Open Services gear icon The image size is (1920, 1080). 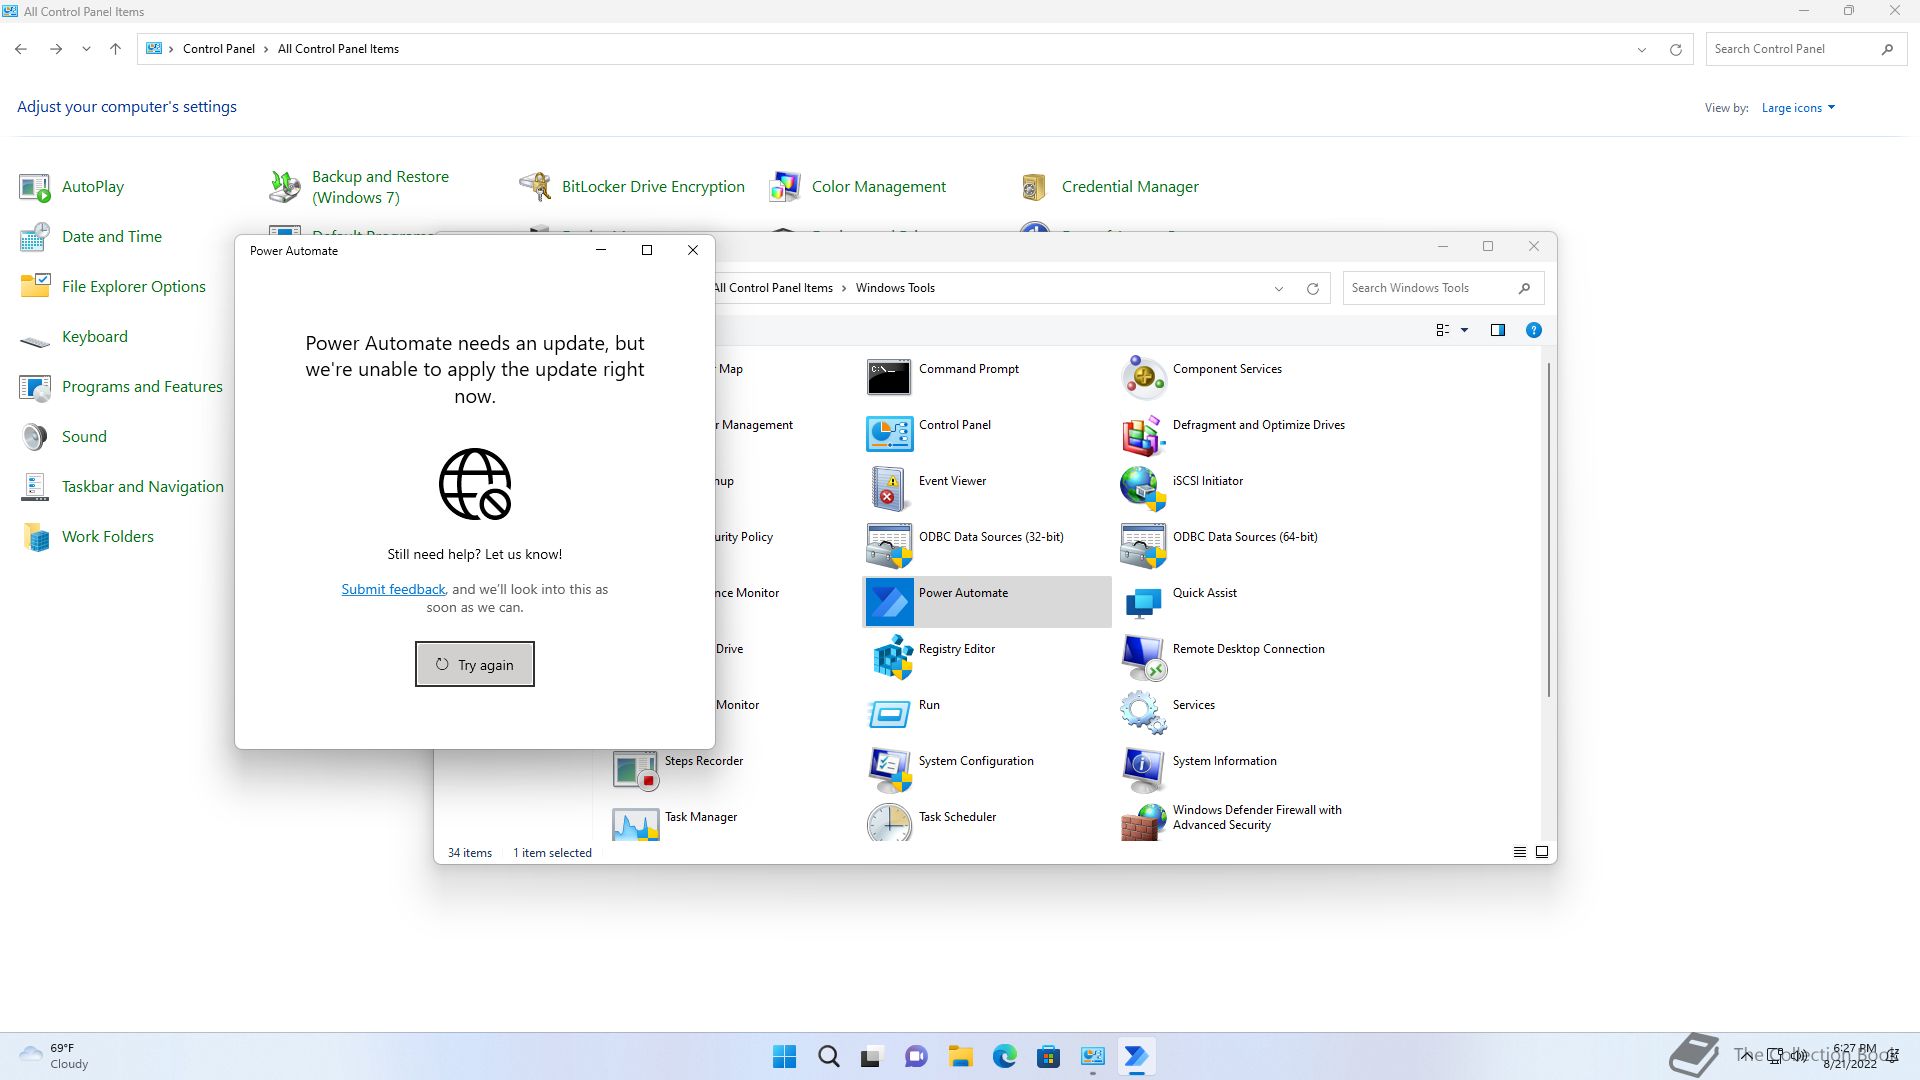point(1143,713)
